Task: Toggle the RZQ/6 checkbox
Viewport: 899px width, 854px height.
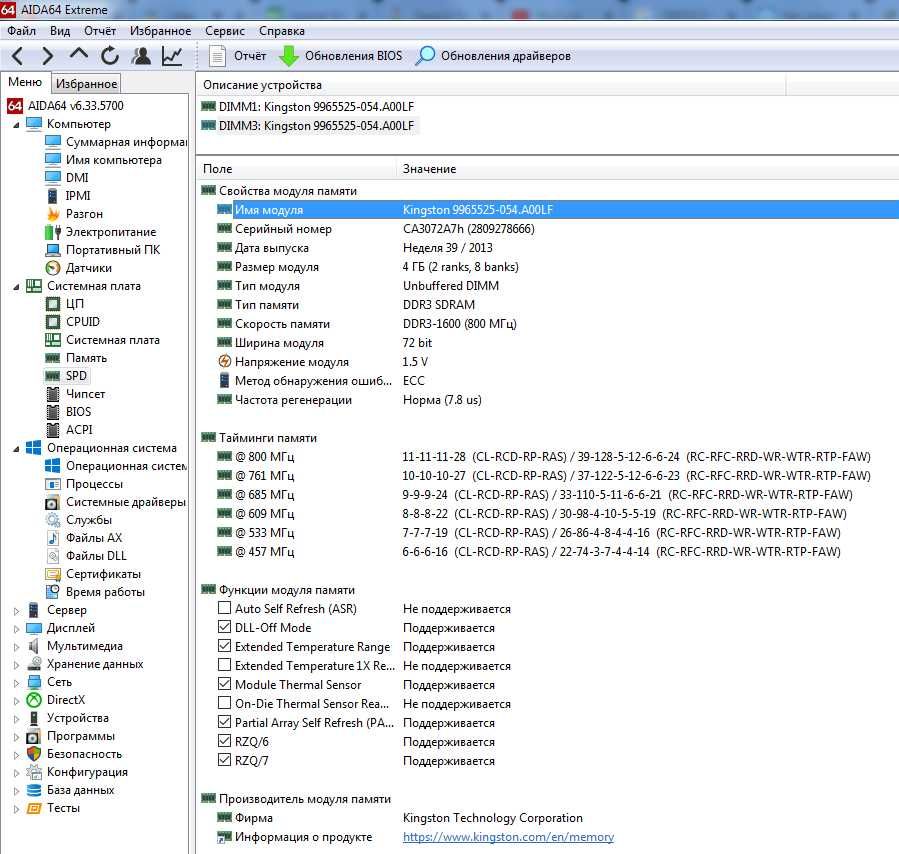Action: tap(225, 741)
